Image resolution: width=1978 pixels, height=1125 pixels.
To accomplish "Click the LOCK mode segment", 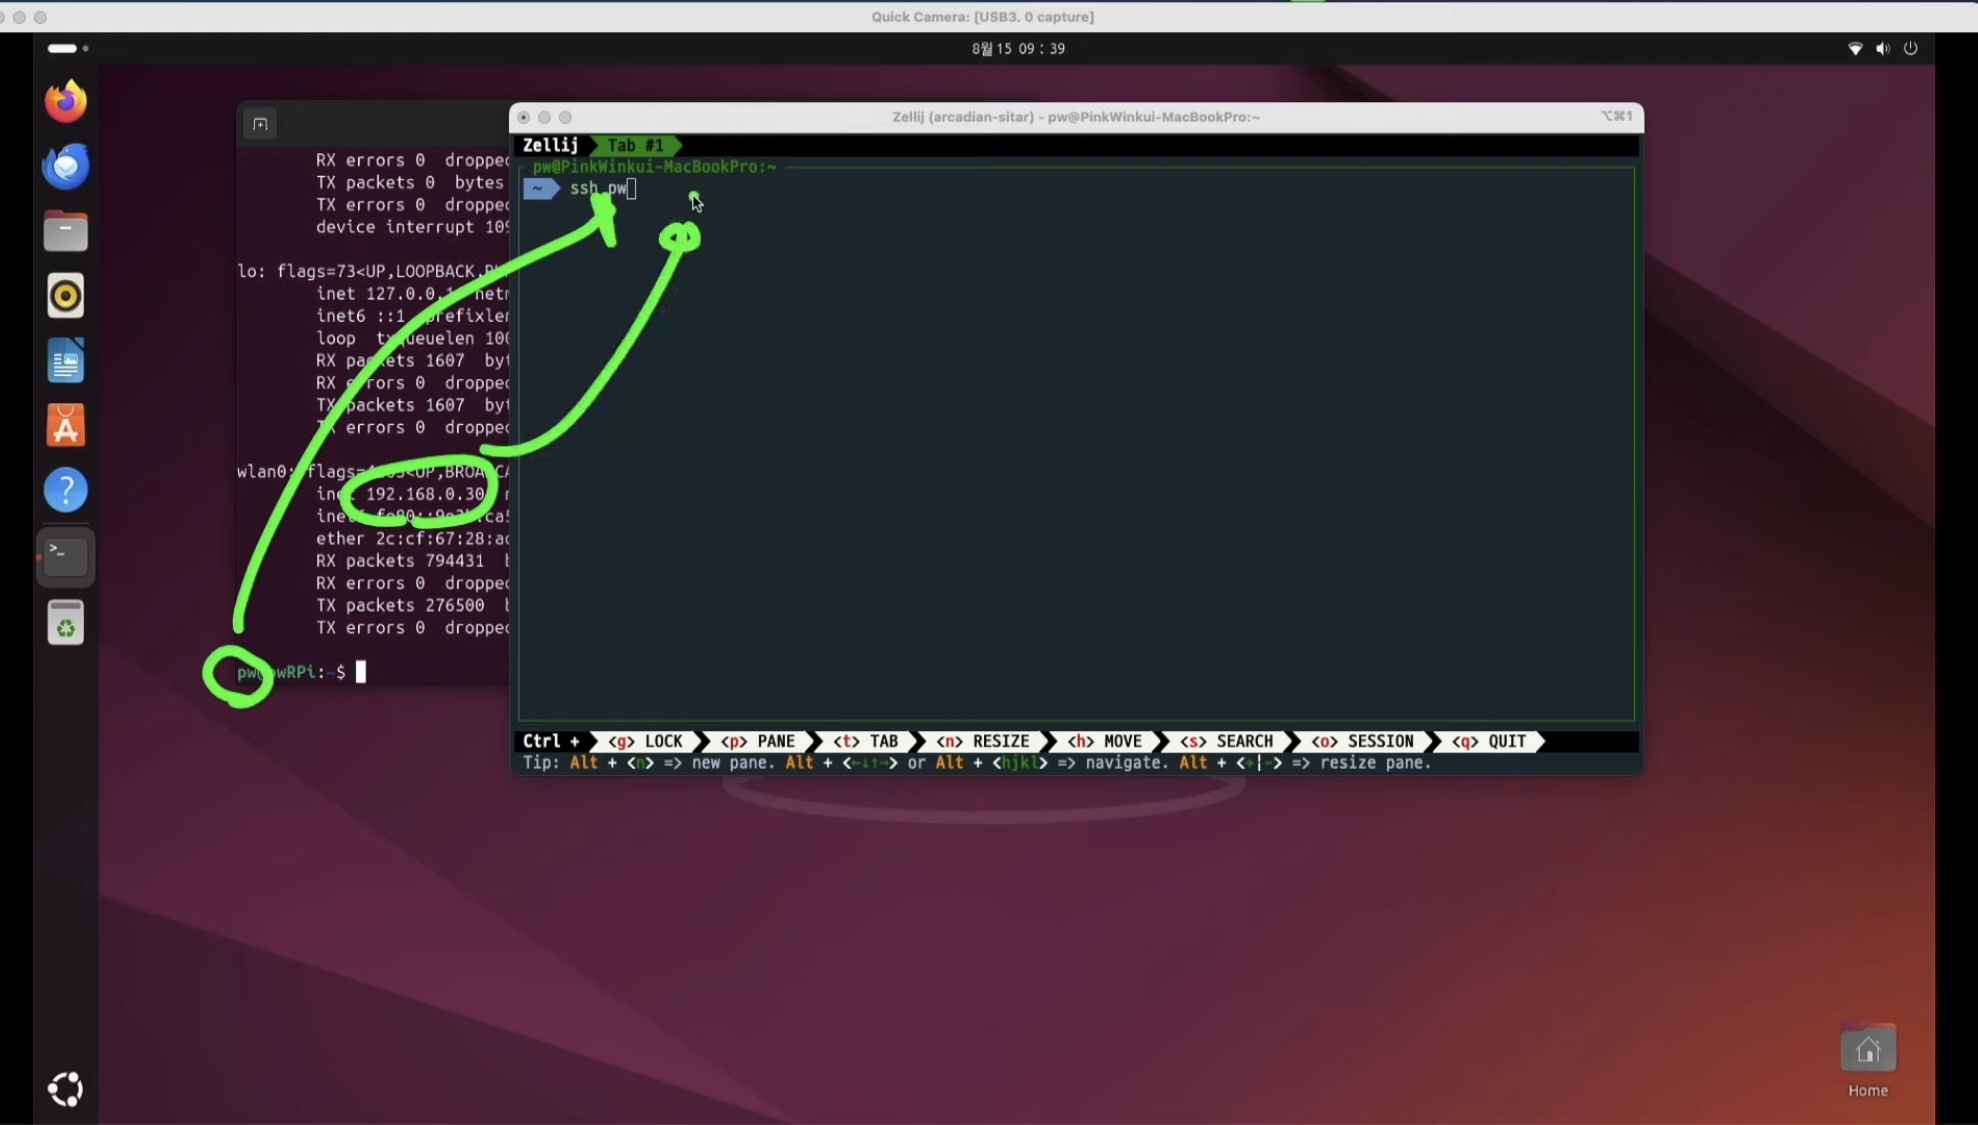I will tap(647, 741).
